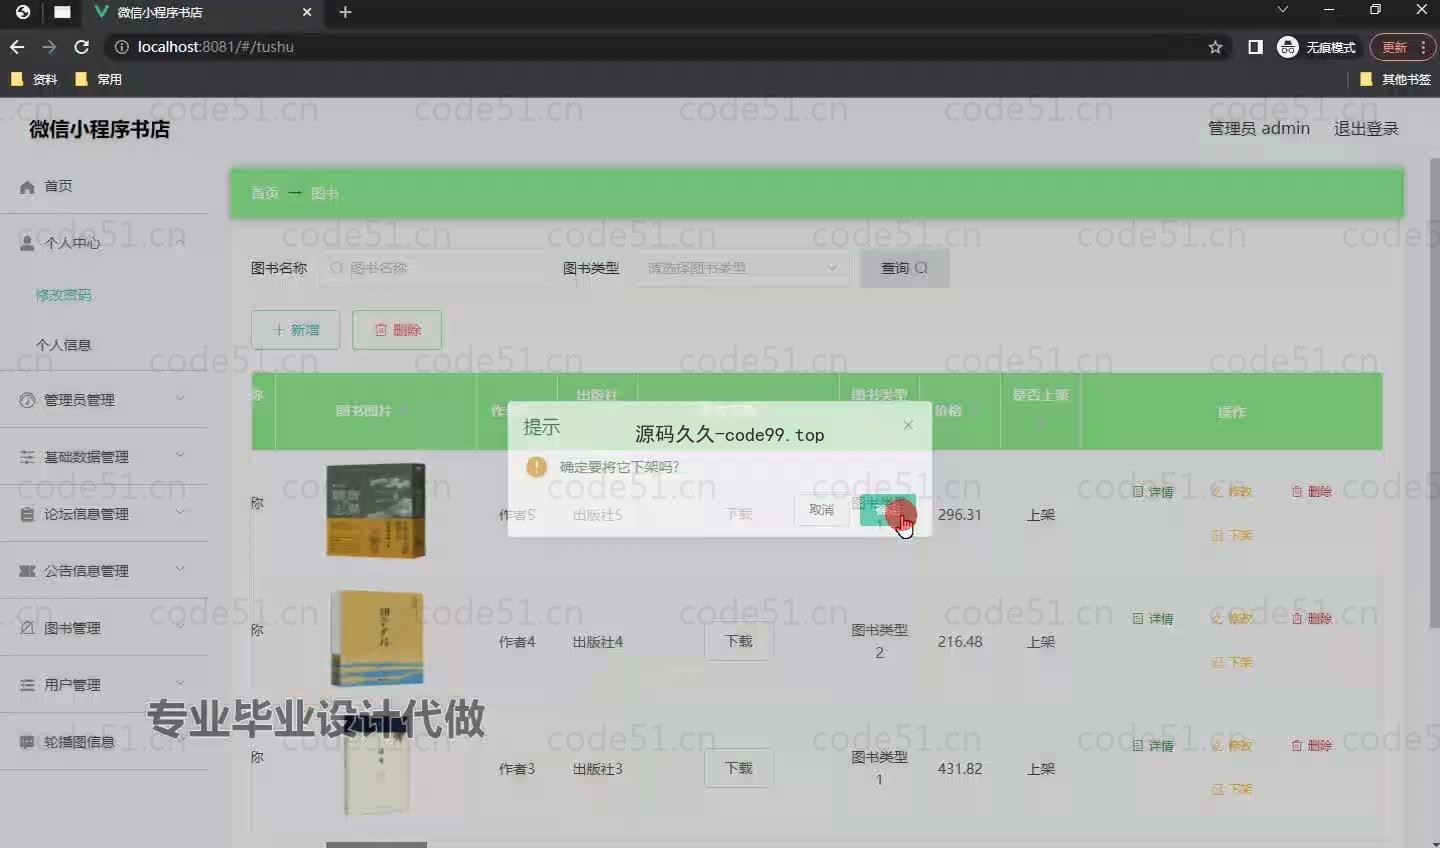Click 修改 for the 296.31 book row
The image size is (1440, 848).
[x=1232, y=492]
